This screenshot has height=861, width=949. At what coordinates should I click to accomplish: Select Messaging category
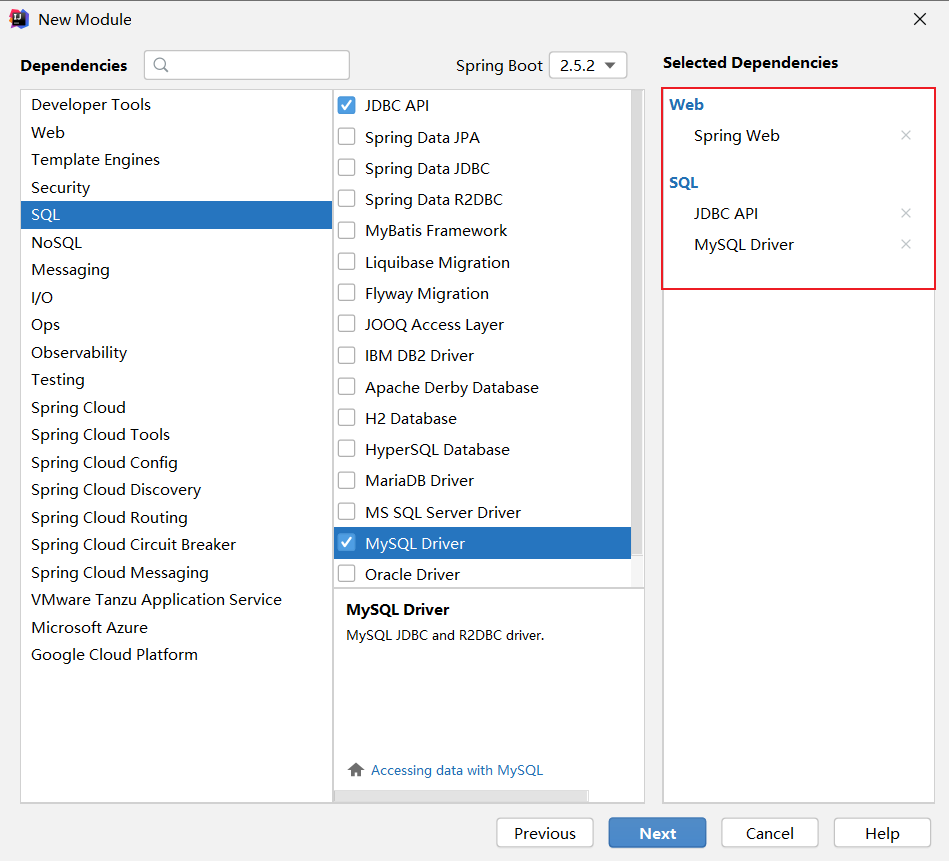[x=176, y=270]
